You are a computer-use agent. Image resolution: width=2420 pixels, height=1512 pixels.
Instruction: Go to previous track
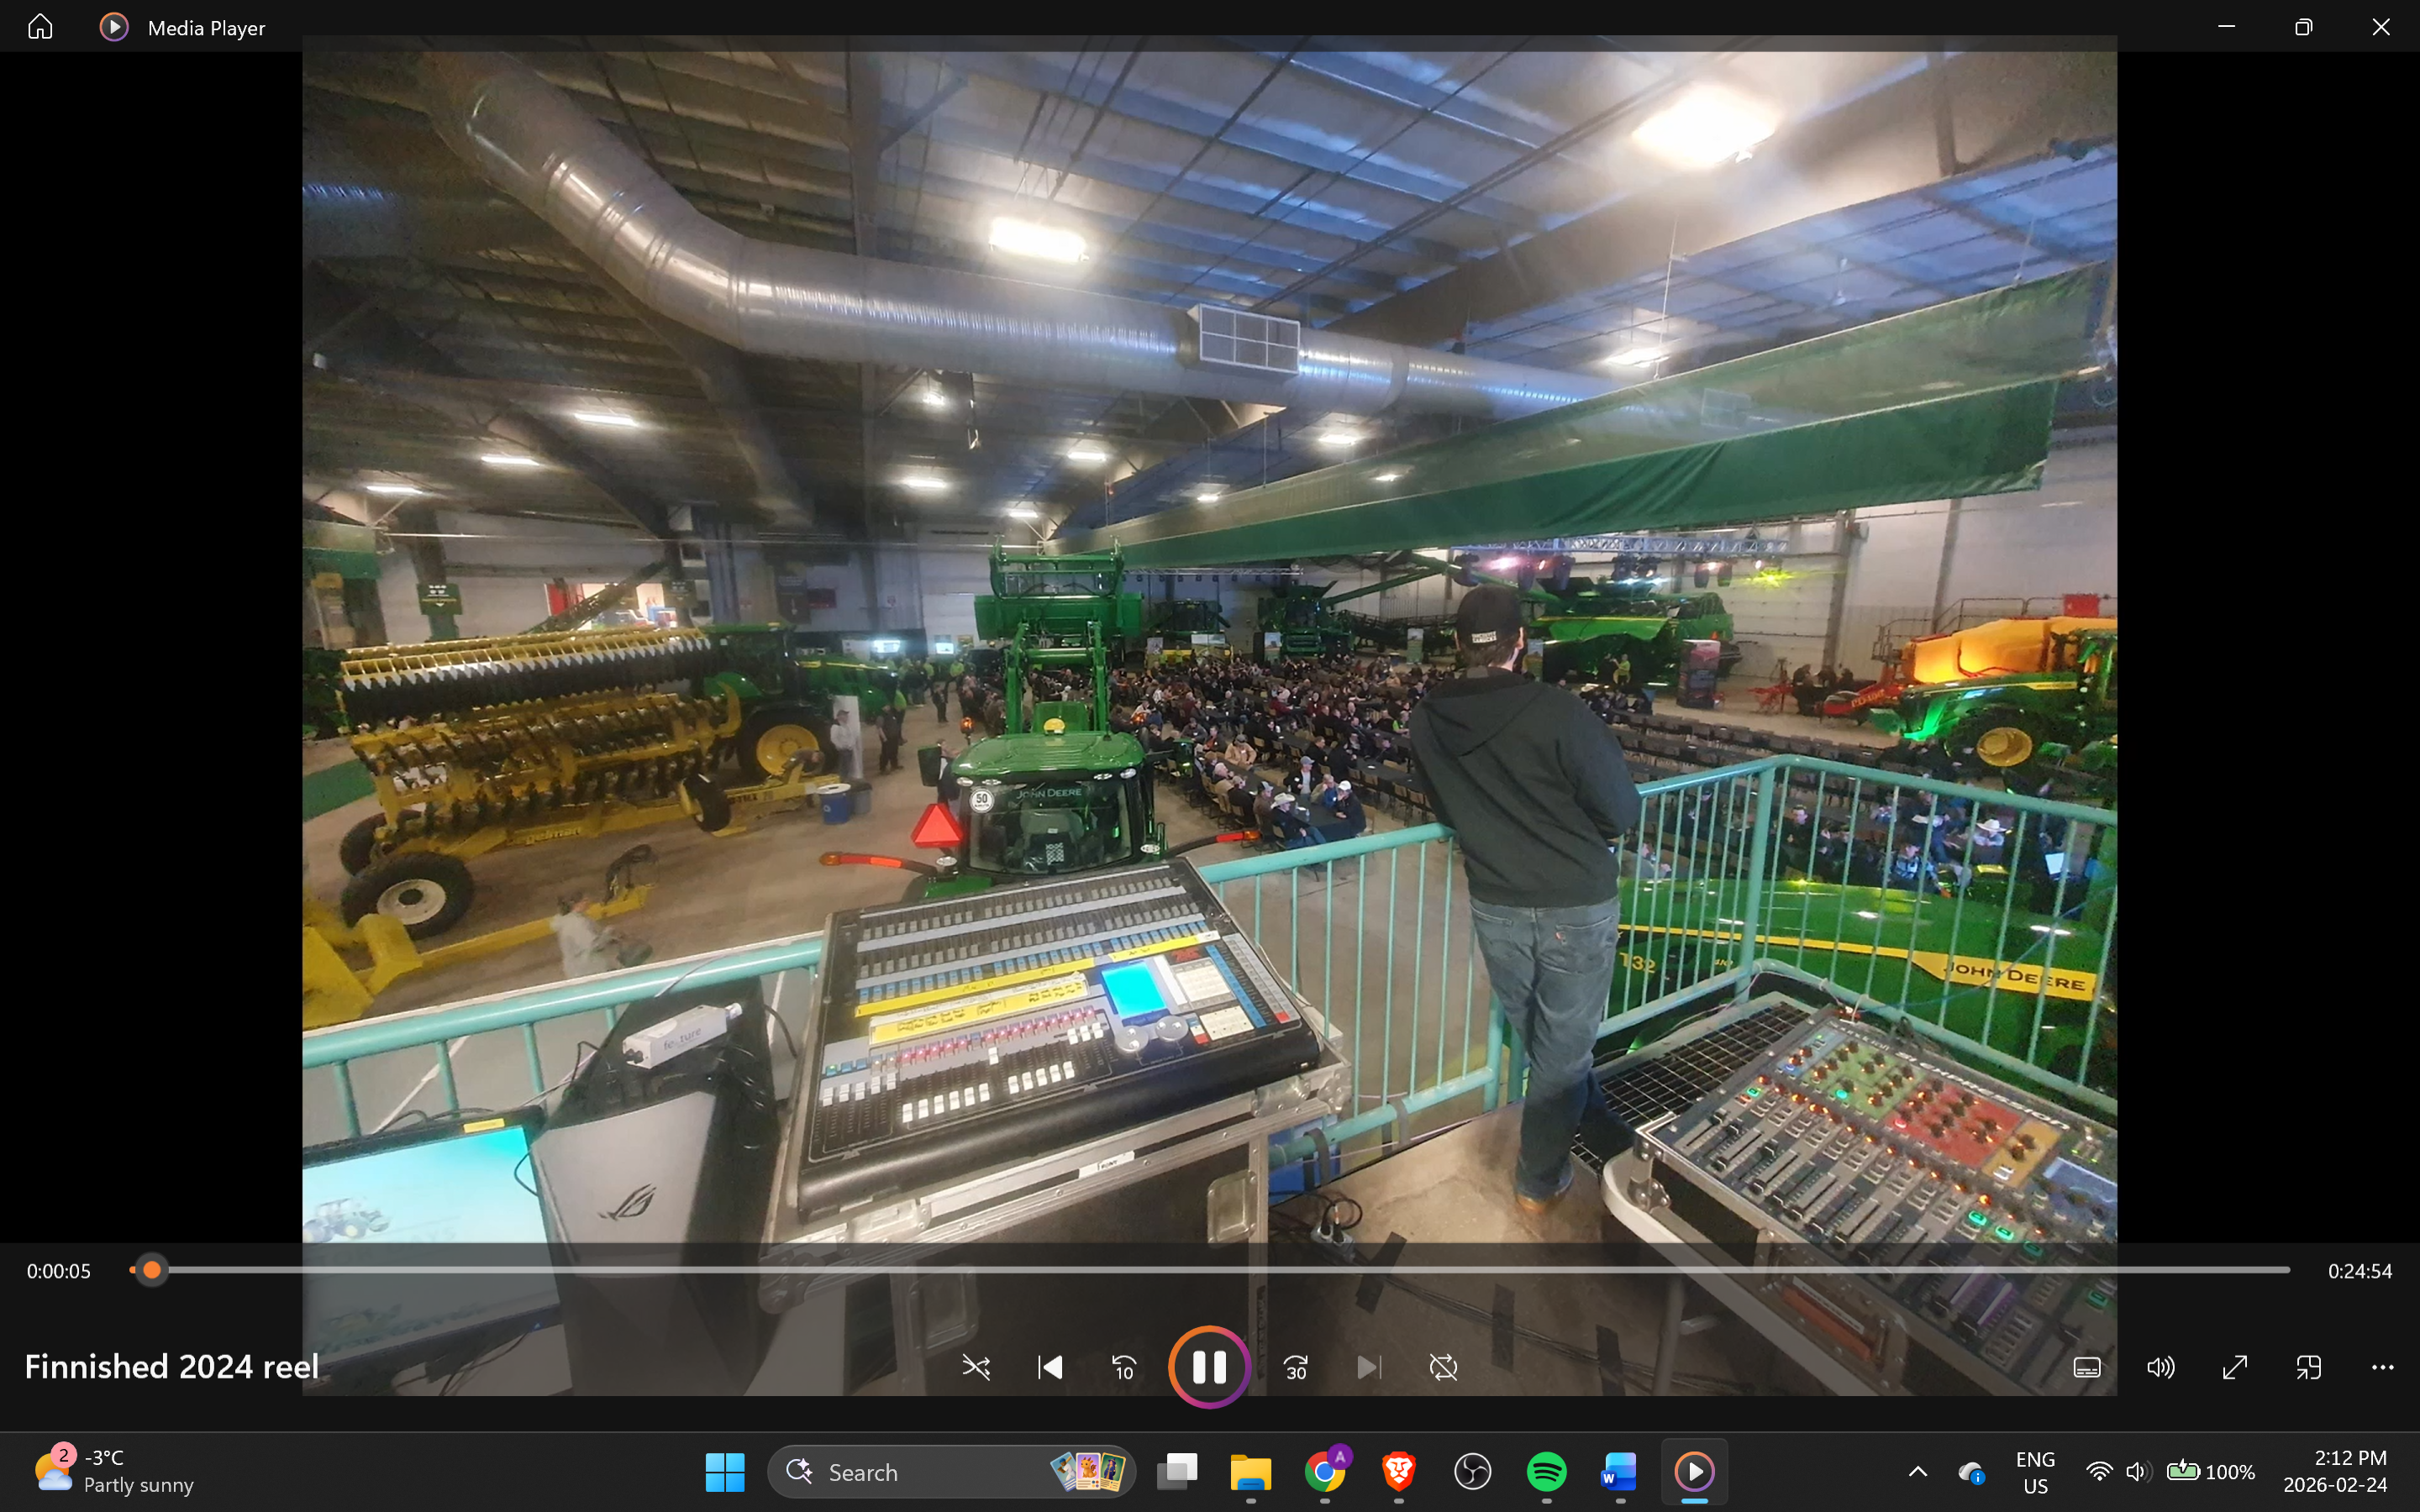(x=1050, y=1367)
